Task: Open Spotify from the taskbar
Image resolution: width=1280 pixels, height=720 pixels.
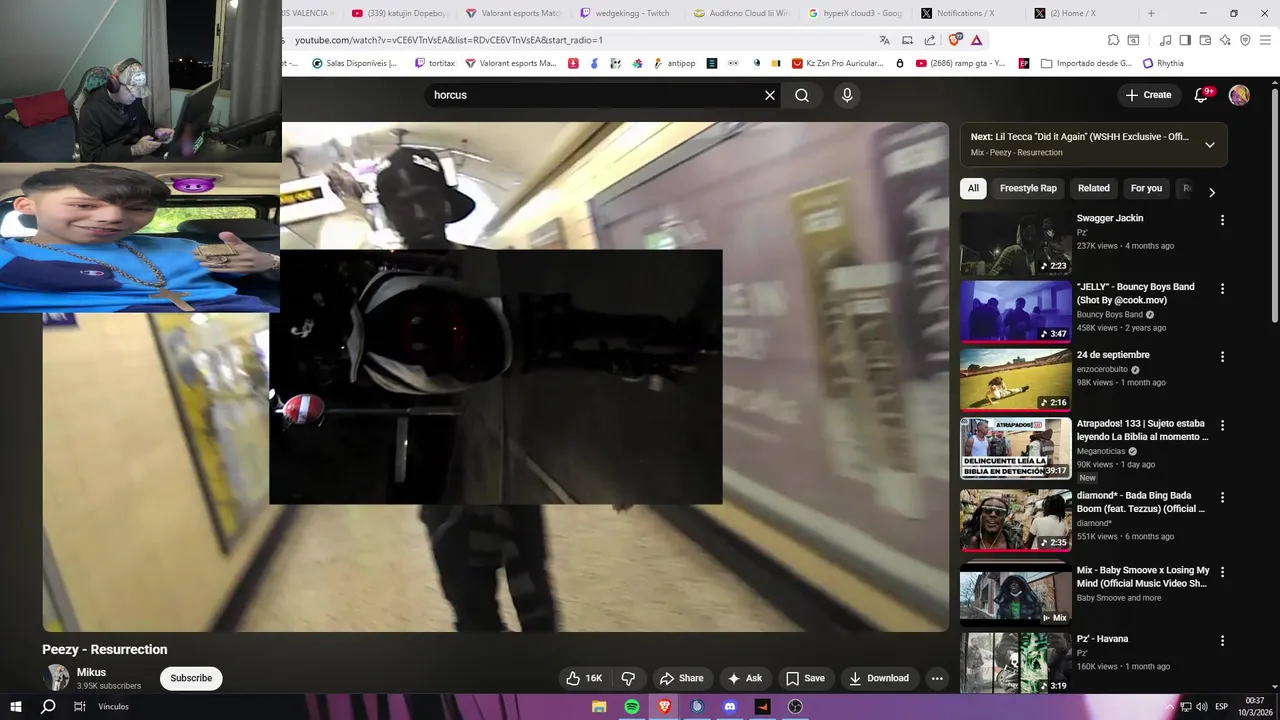Action: (x=632, y=706)
